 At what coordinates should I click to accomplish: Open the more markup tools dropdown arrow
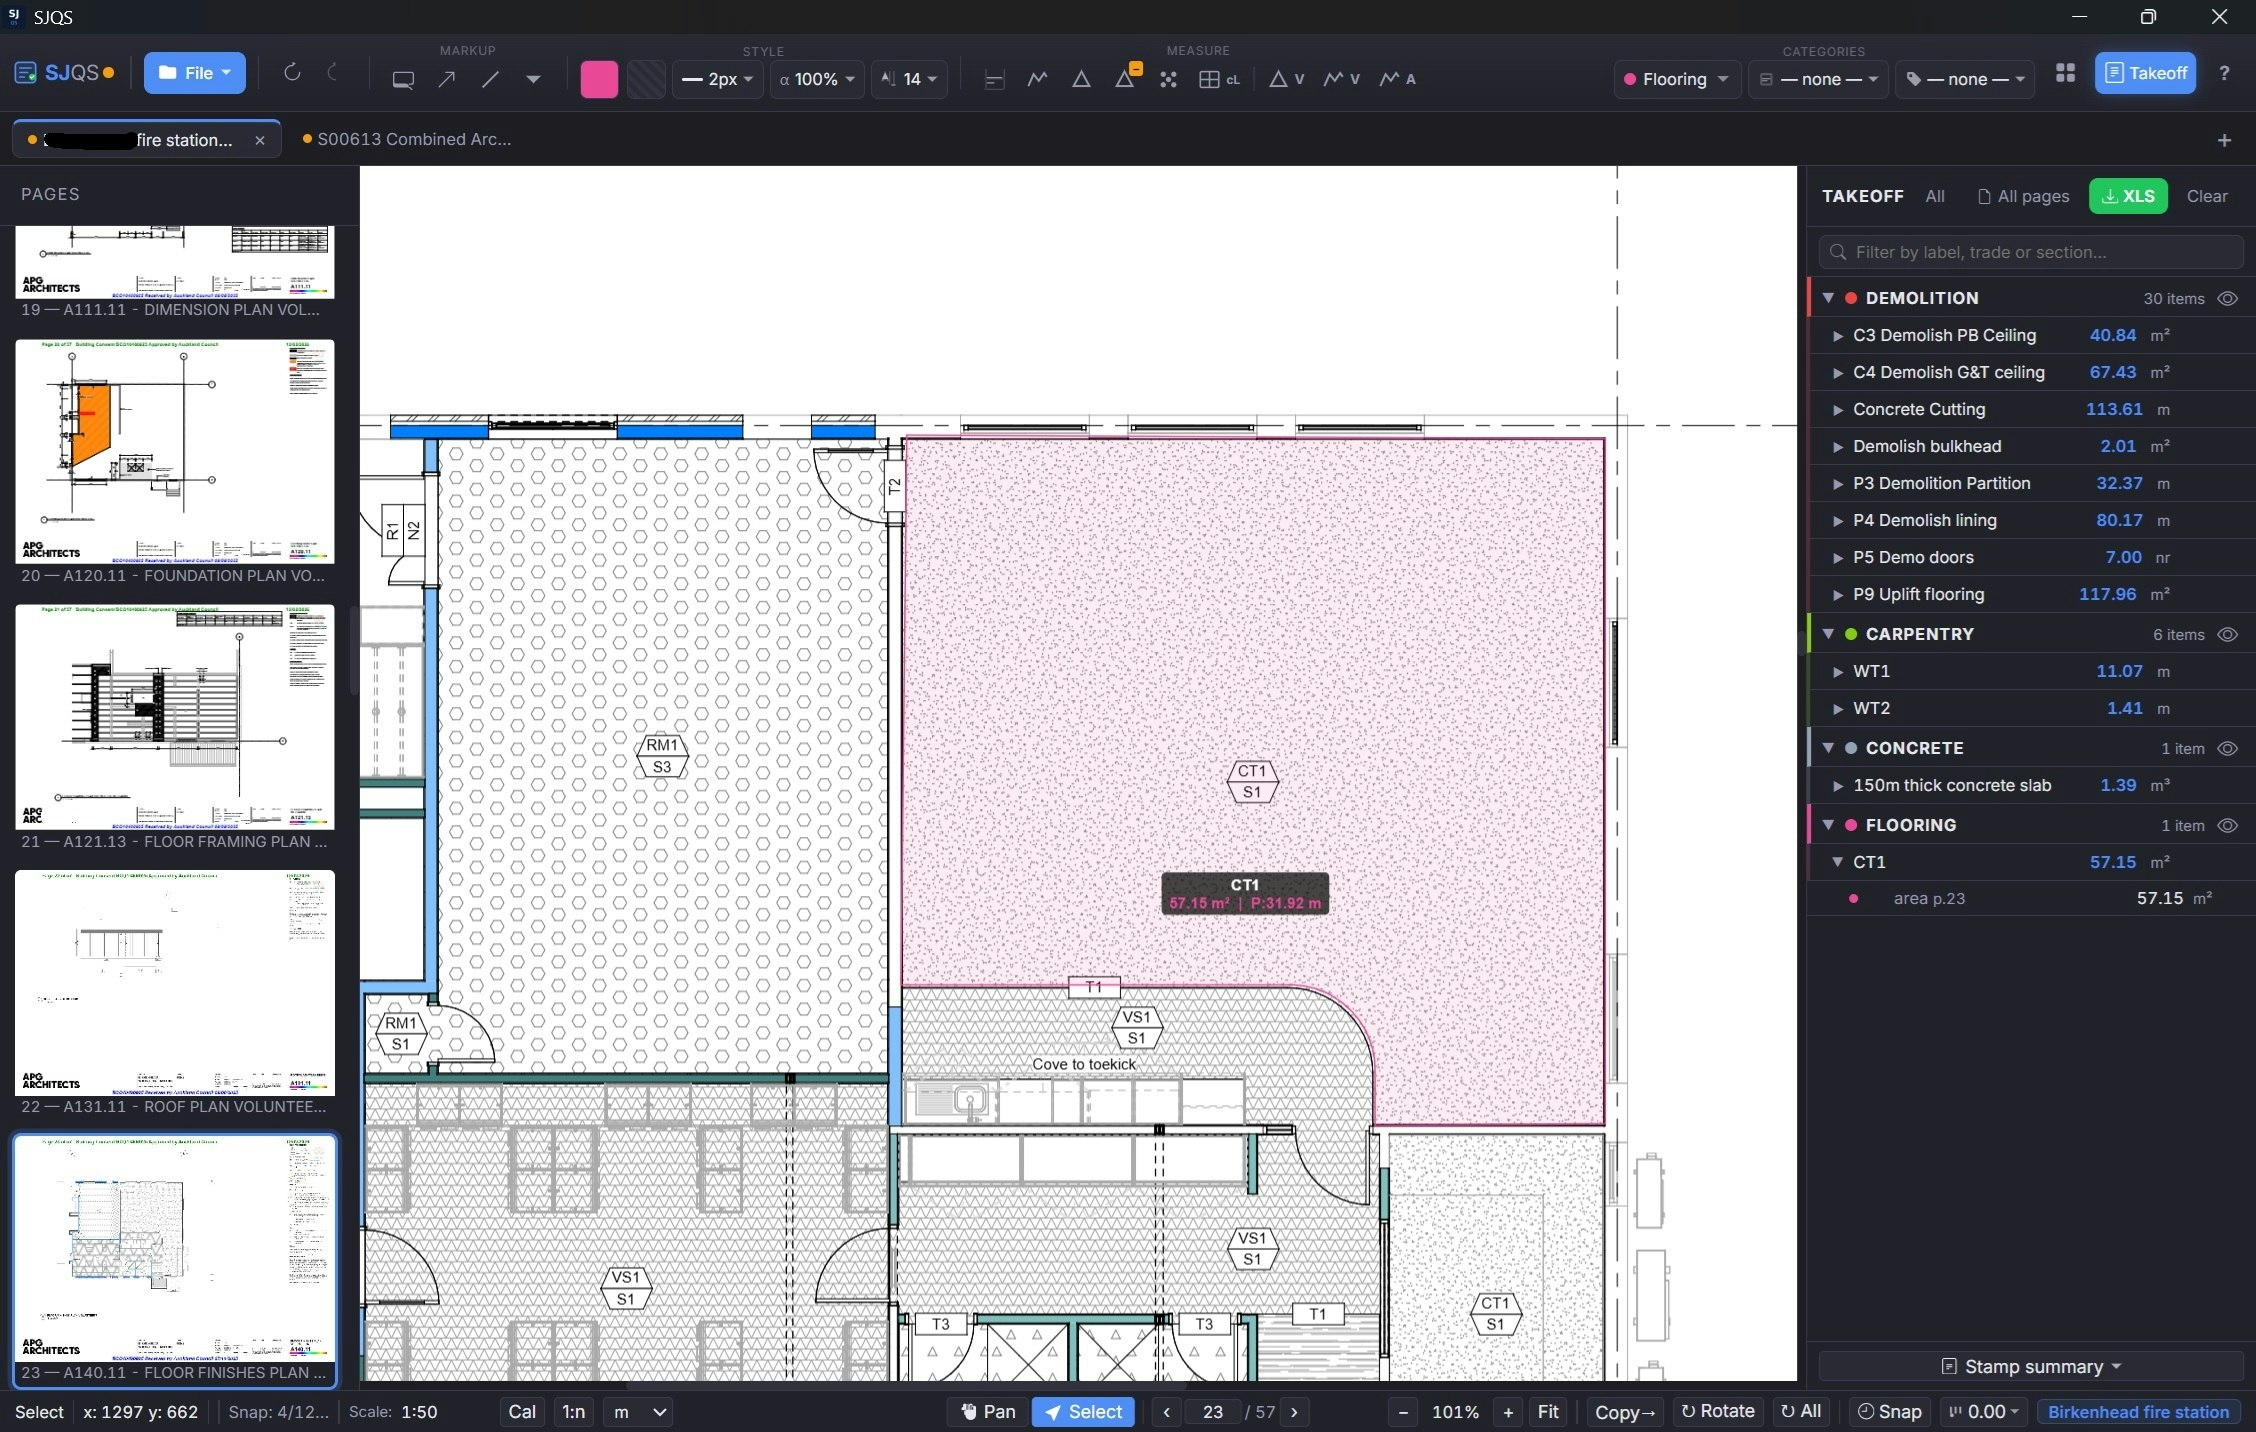coord(533,79)
